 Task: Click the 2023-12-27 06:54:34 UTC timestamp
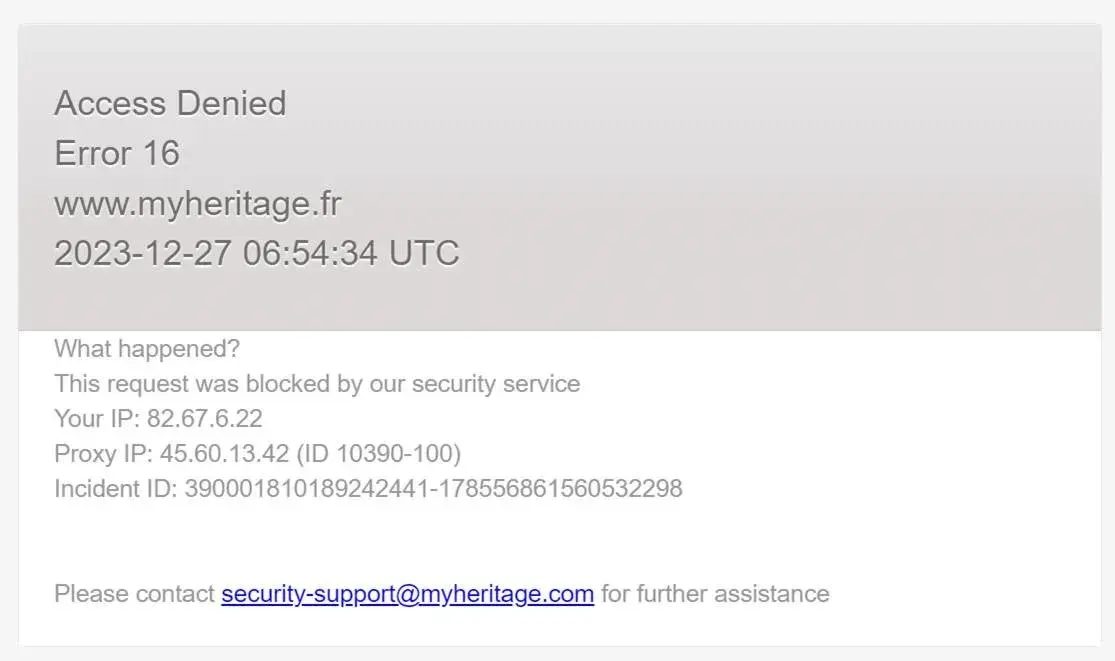click(x=256, y=253)
